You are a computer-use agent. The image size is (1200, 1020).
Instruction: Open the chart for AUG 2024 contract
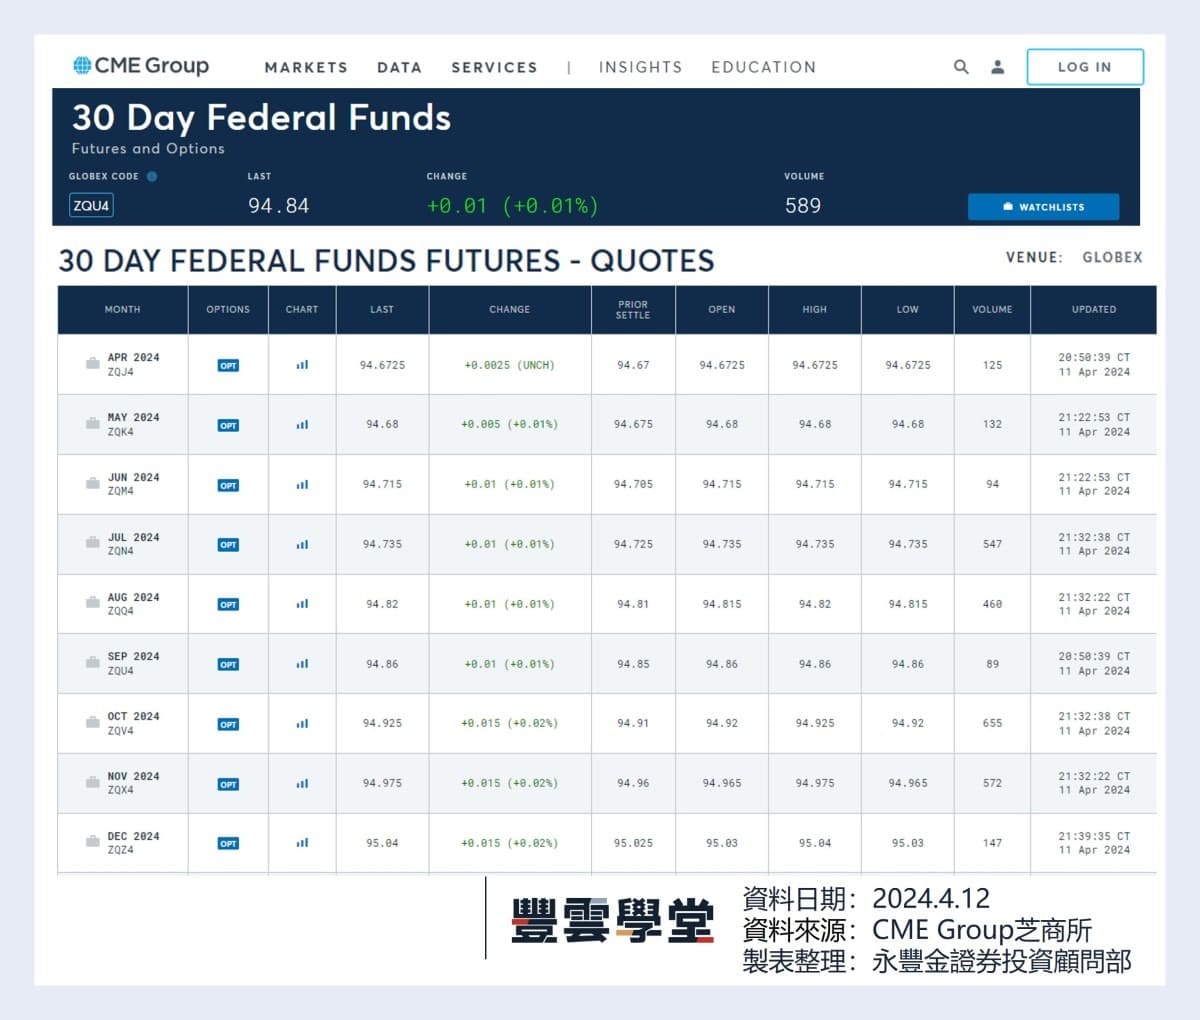302,604
